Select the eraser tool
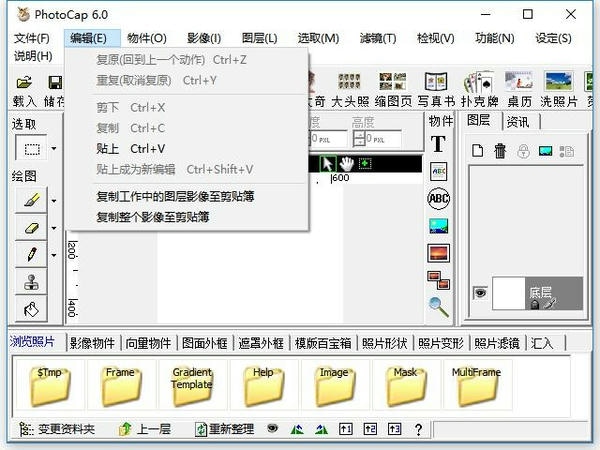Viewport: 600px width, 450px height. tap(32, 228)
